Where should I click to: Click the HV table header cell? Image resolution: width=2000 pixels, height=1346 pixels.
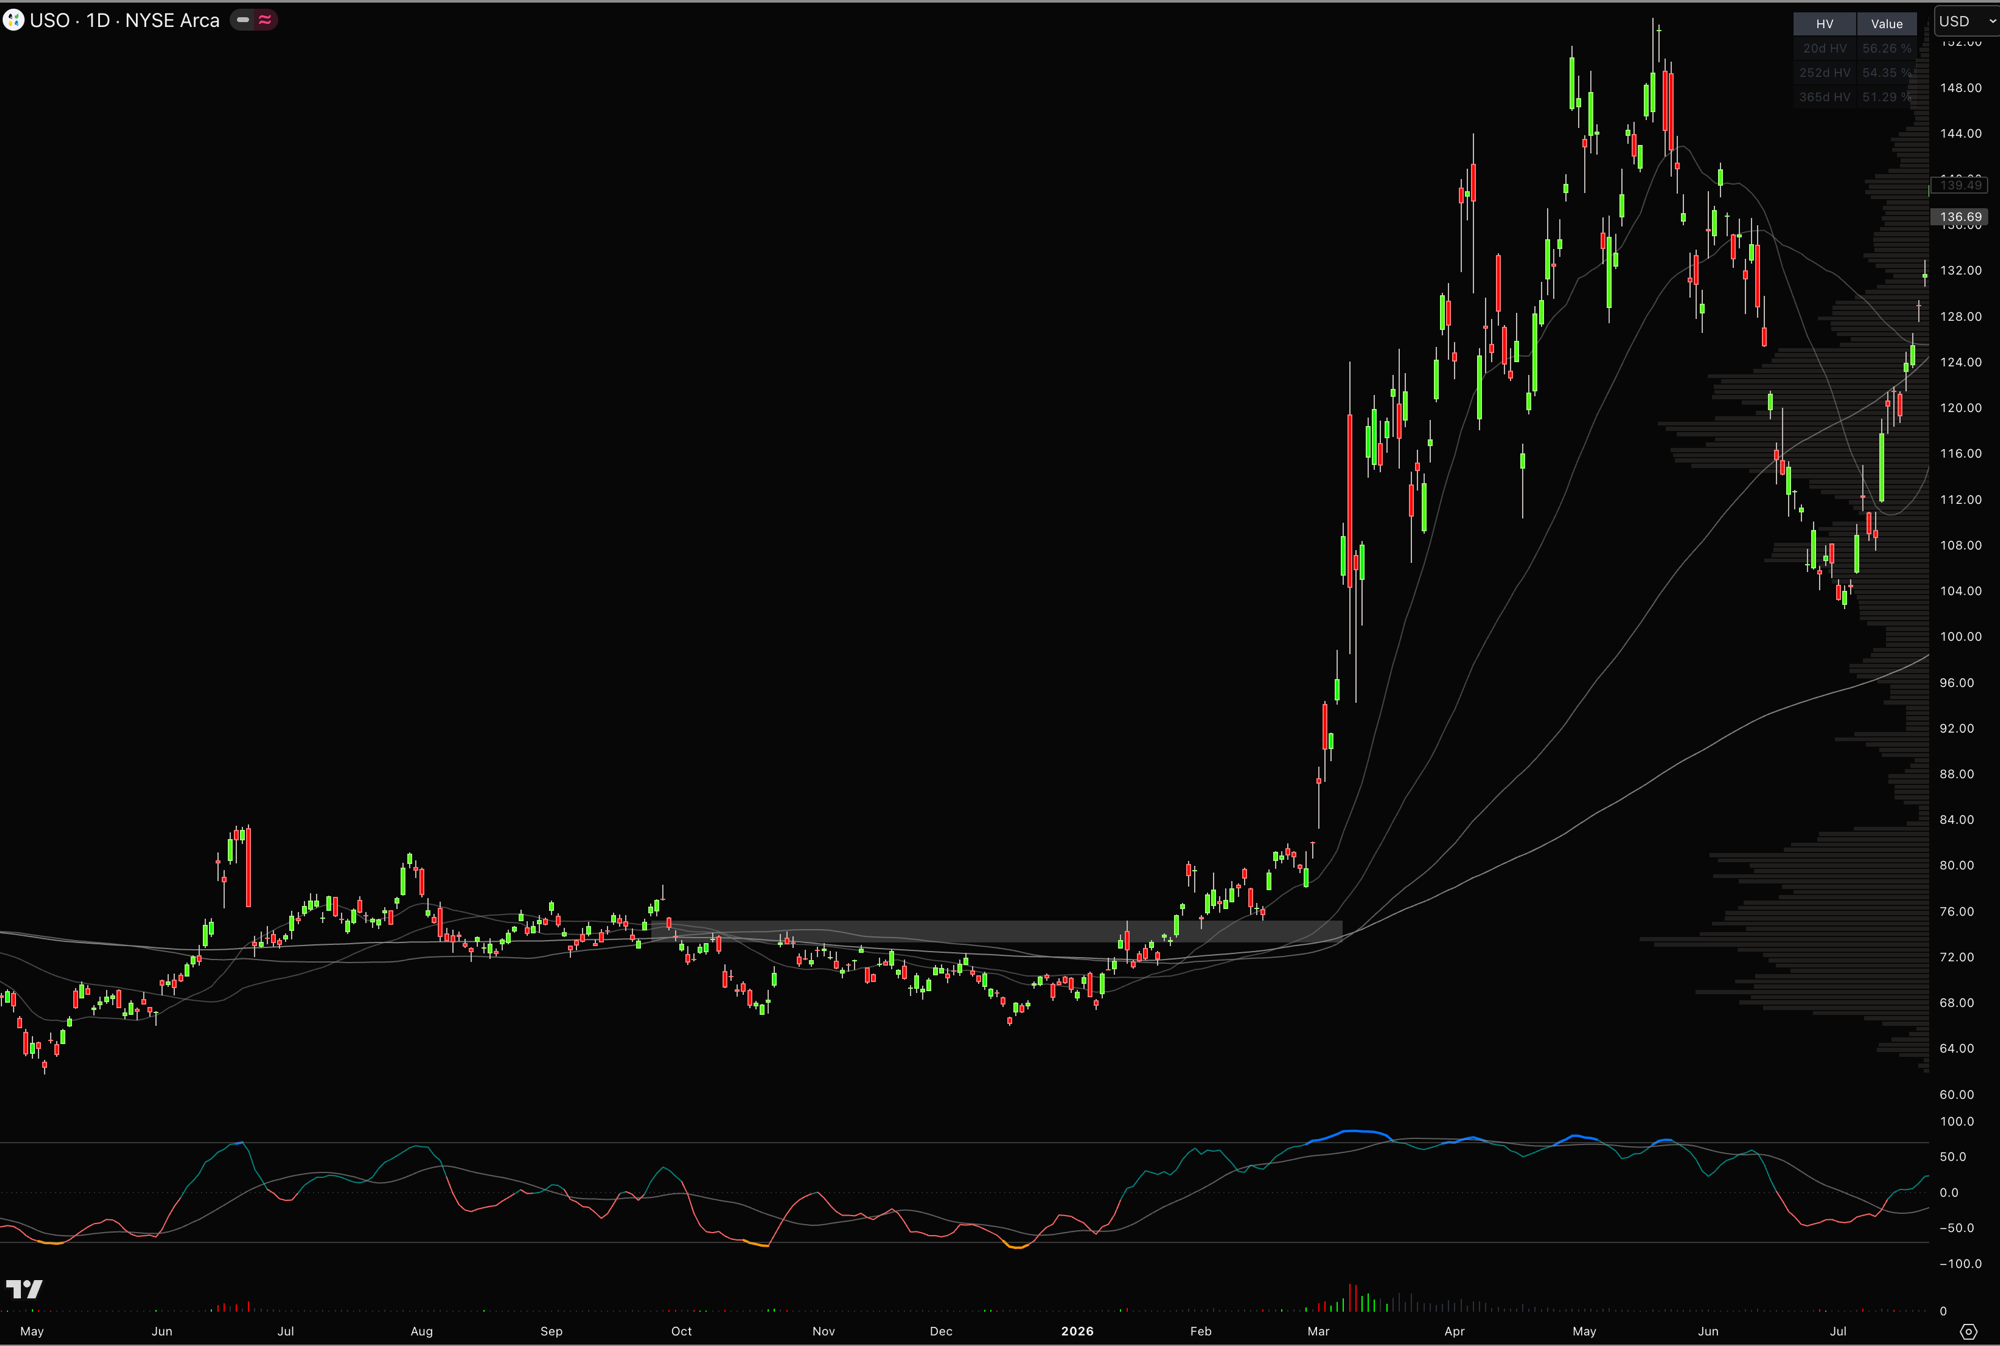1825,23
